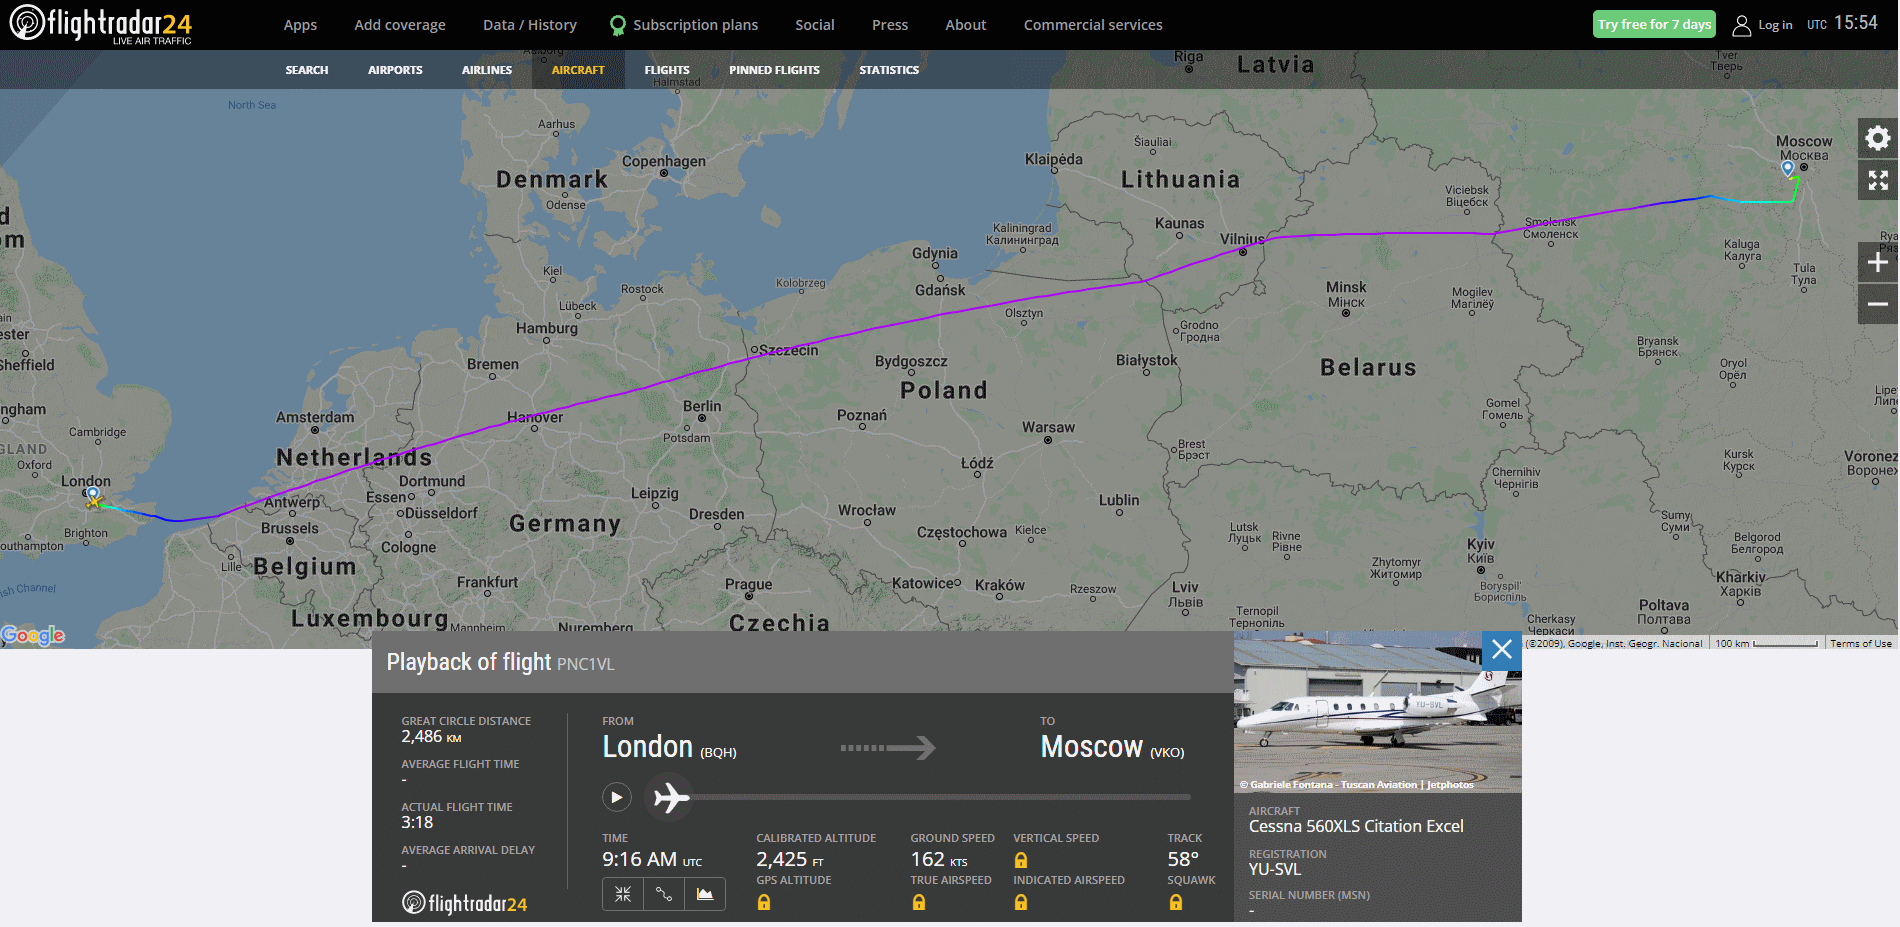Toggle fullscreen map view
Image resolution: width=1900 pixels, height=927 pixels.
[1878, 180]
